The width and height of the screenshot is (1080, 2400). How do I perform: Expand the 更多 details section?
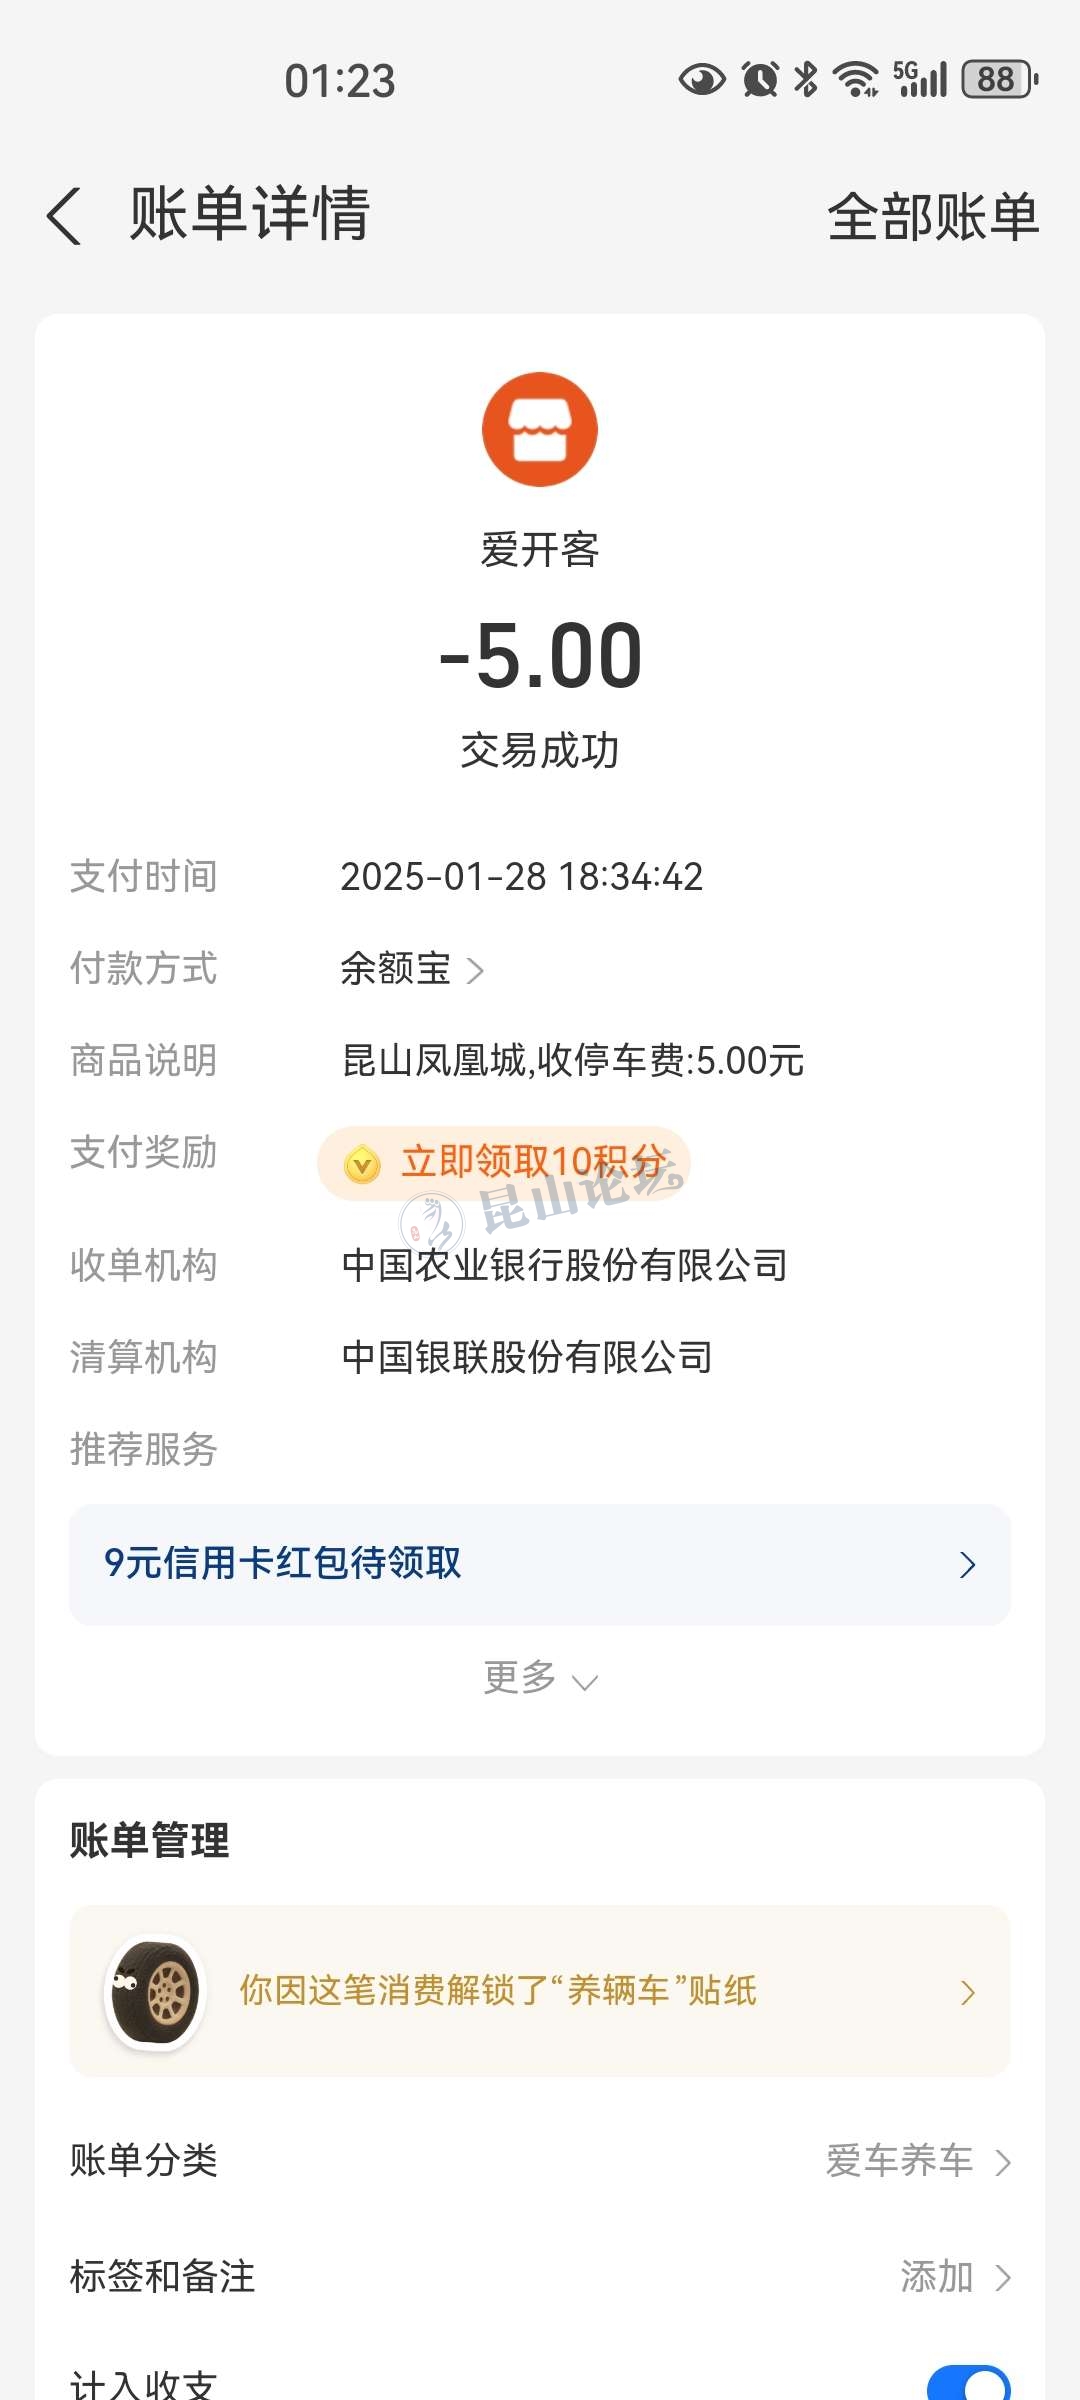(x=540, y=1678)
